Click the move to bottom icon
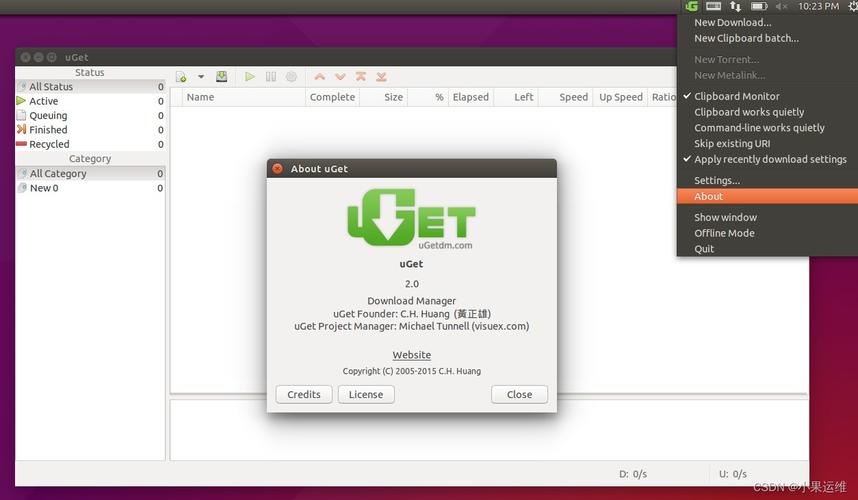The width and height of the screenshot is (858, 500). point(381,77)
